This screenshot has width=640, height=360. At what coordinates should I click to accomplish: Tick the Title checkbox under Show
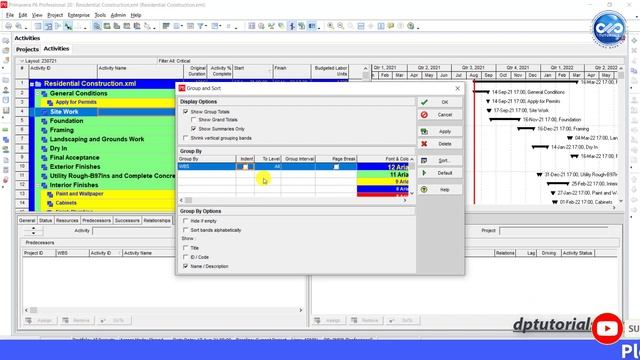click(x=186, y=248)
